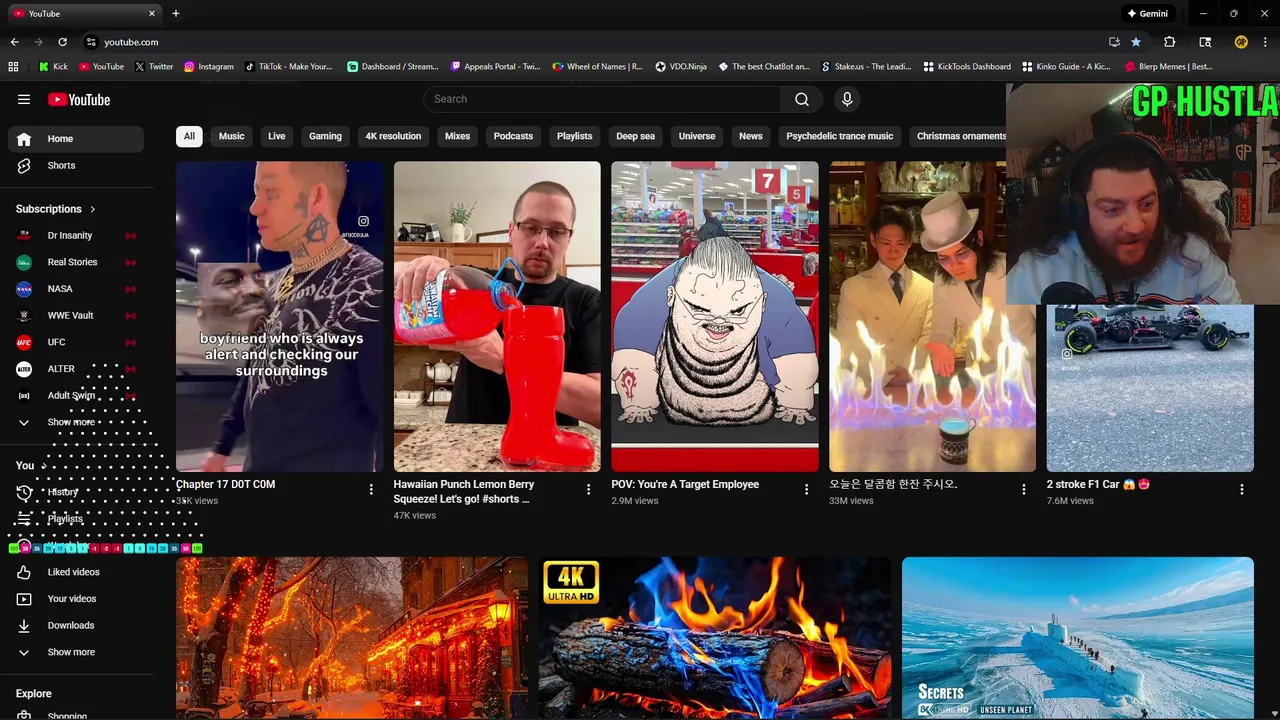
Task: Select the Playlists filter chip
Action: point(575,136)
